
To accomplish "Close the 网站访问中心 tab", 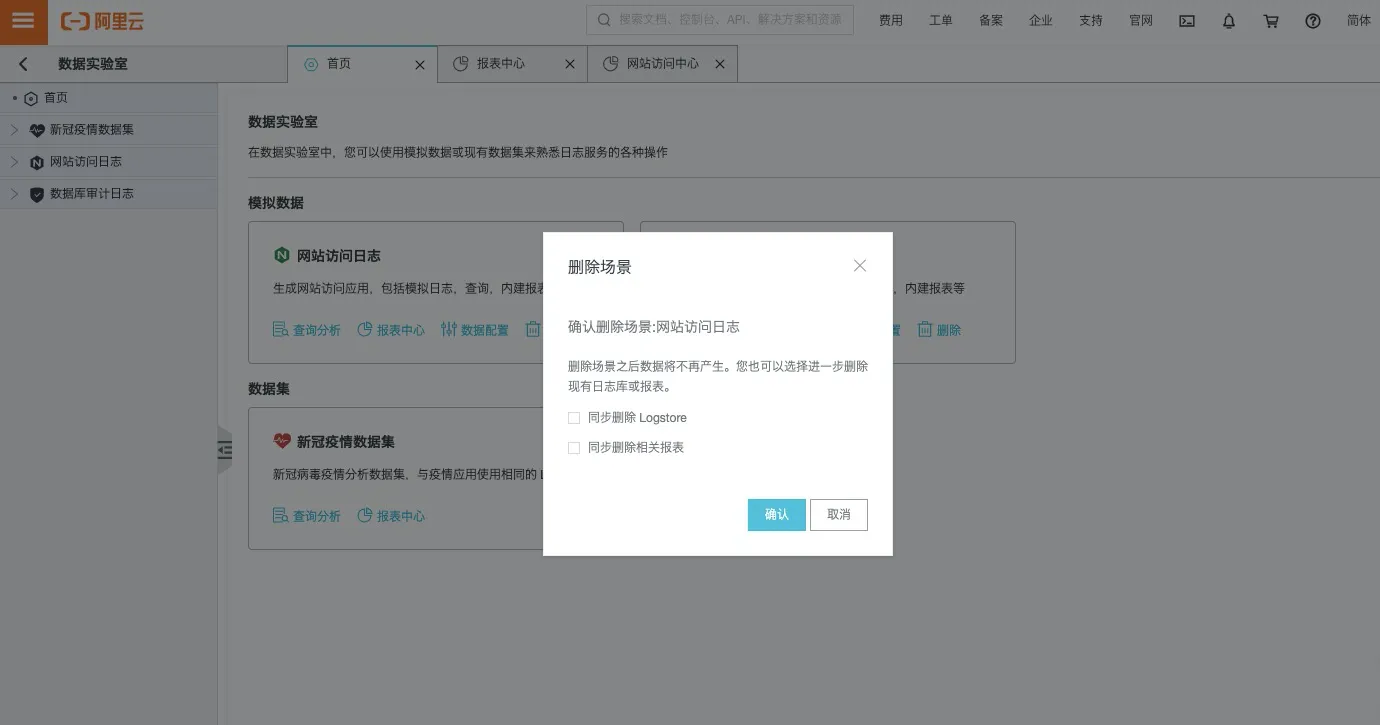I will [x=720, y=64].
